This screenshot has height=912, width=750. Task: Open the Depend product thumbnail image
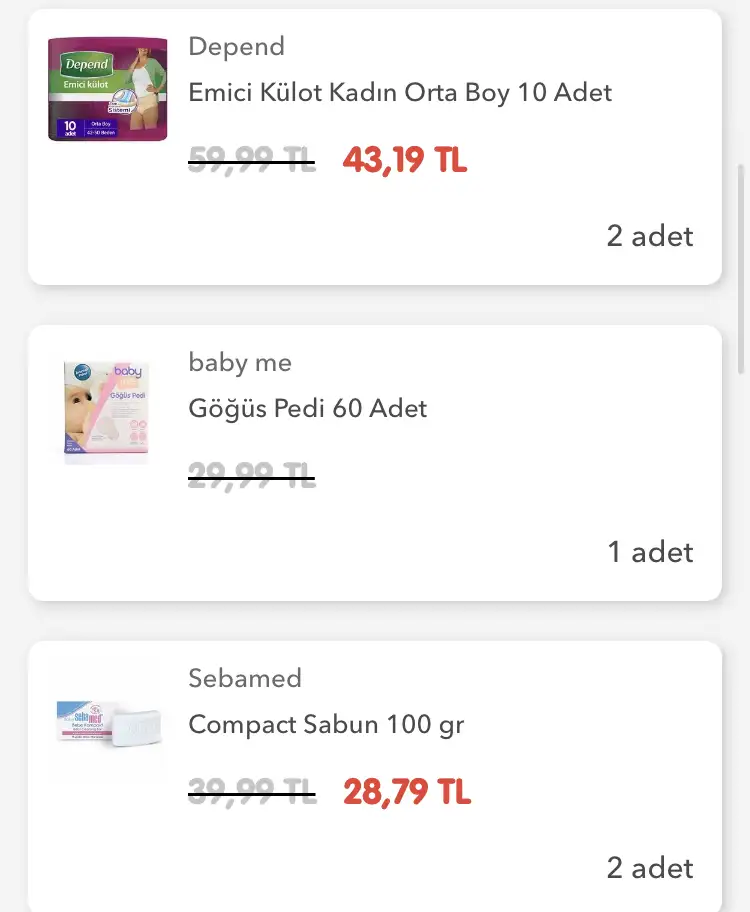(107, 88)
